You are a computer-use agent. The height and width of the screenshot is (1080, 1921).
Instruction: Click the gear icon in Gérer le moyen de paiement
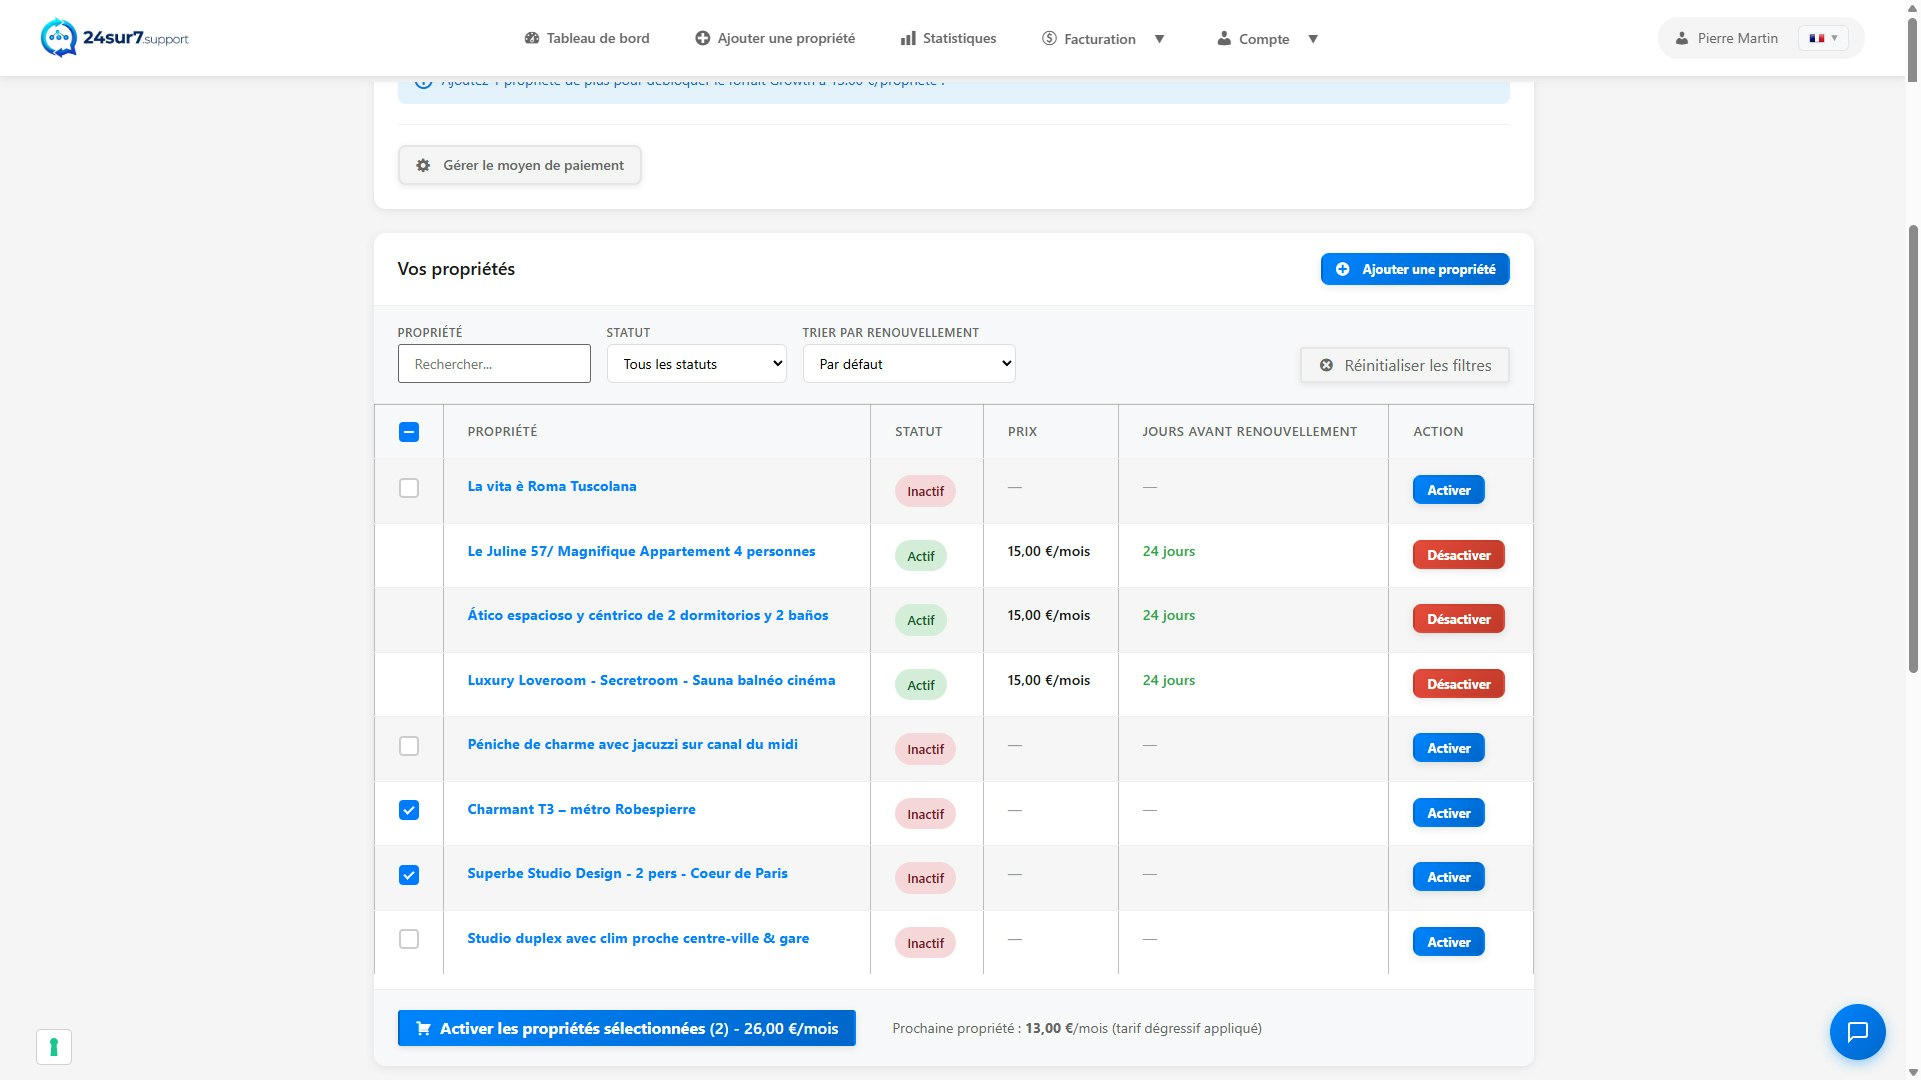pos(423,166)
